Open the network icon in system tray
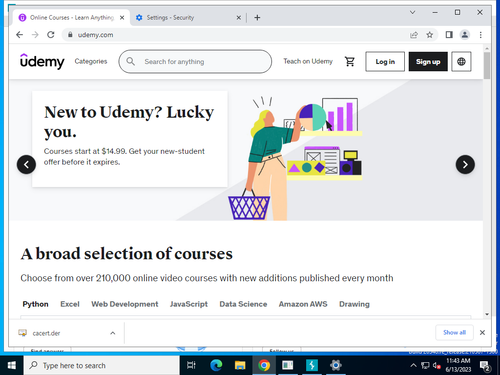This screenshot has height=375, width=500. [425, 366]
